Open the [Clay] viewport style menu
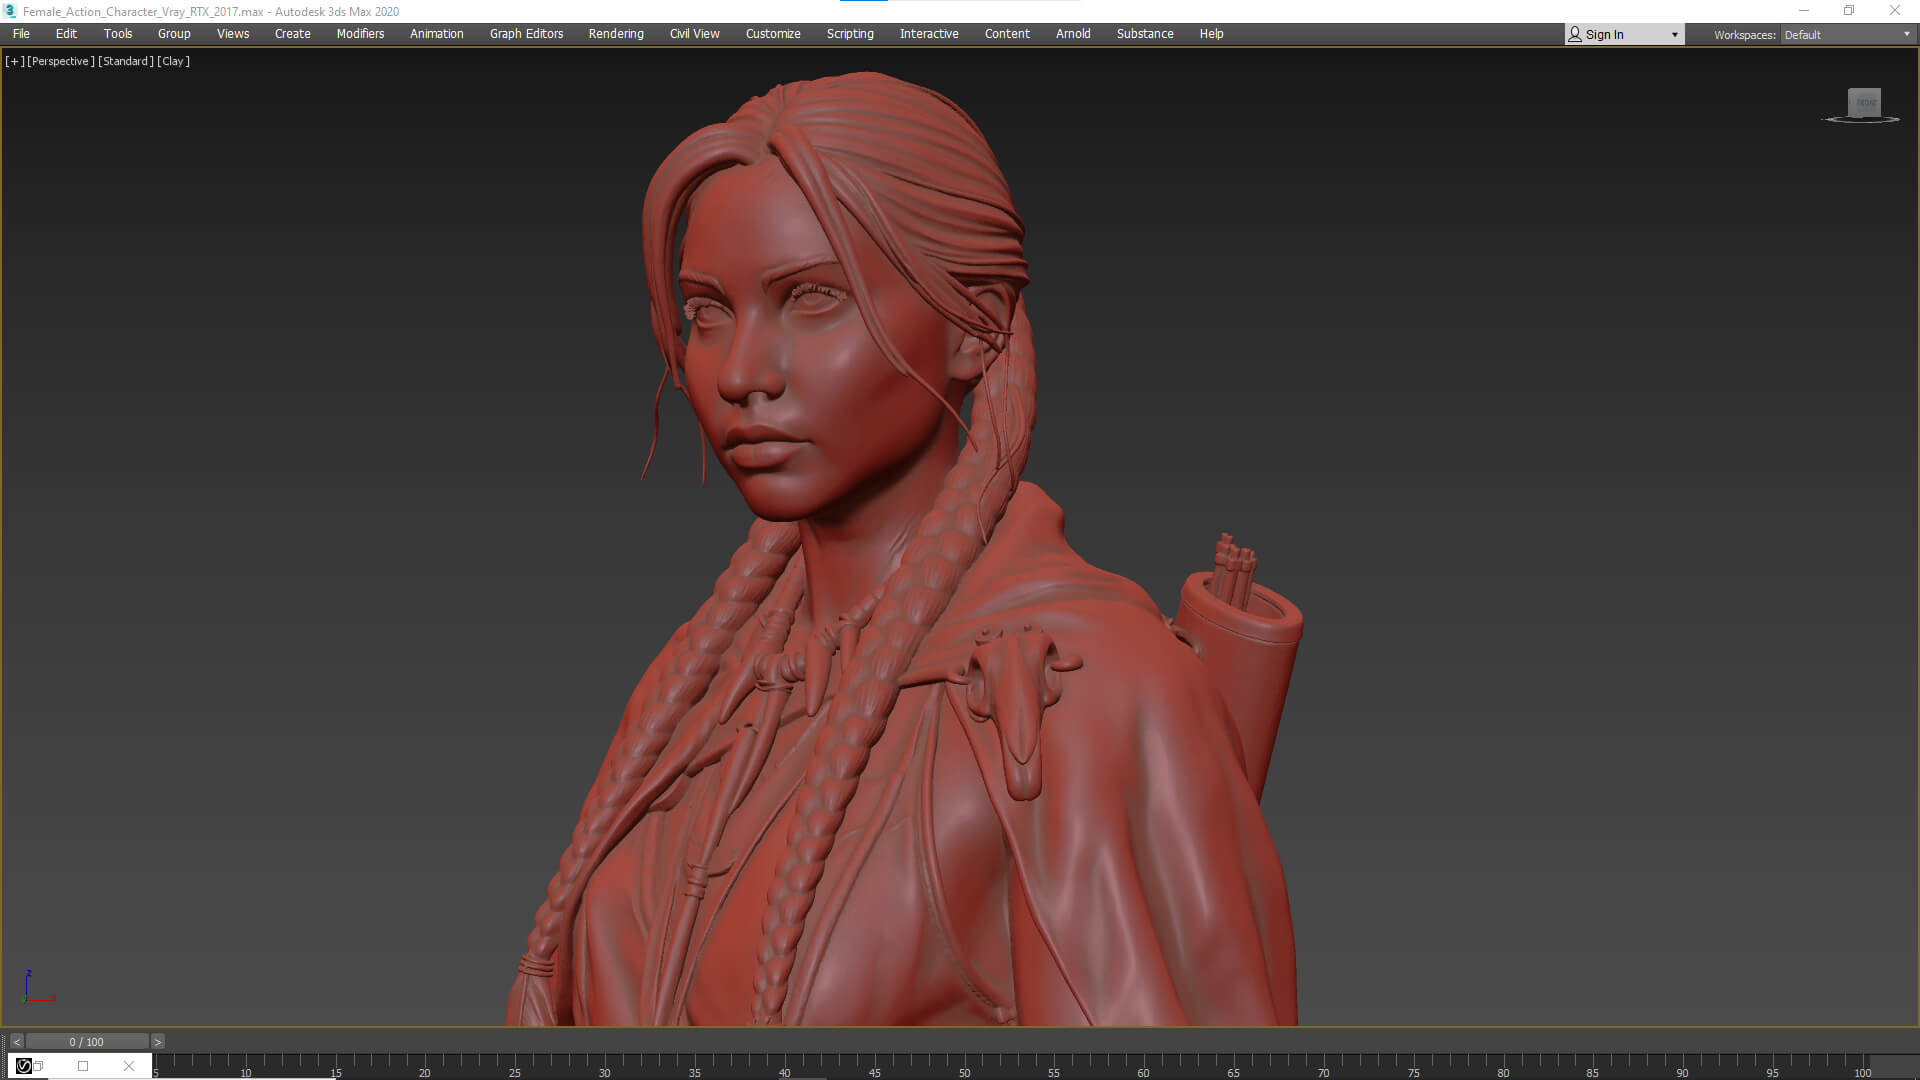The width and height of the screenshot is (1920, 1080). click(173, 61)
